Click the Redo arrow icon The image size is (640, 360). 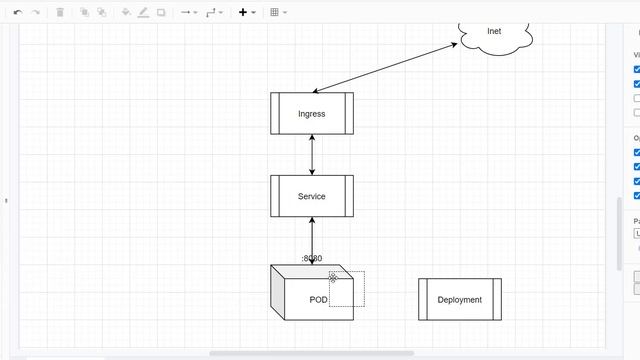(36, 12)
